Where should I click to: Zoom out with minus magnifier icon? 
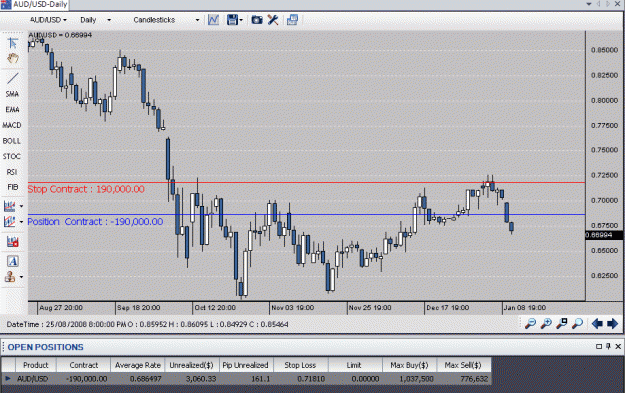pyautogui.click(x=531, y=323)
